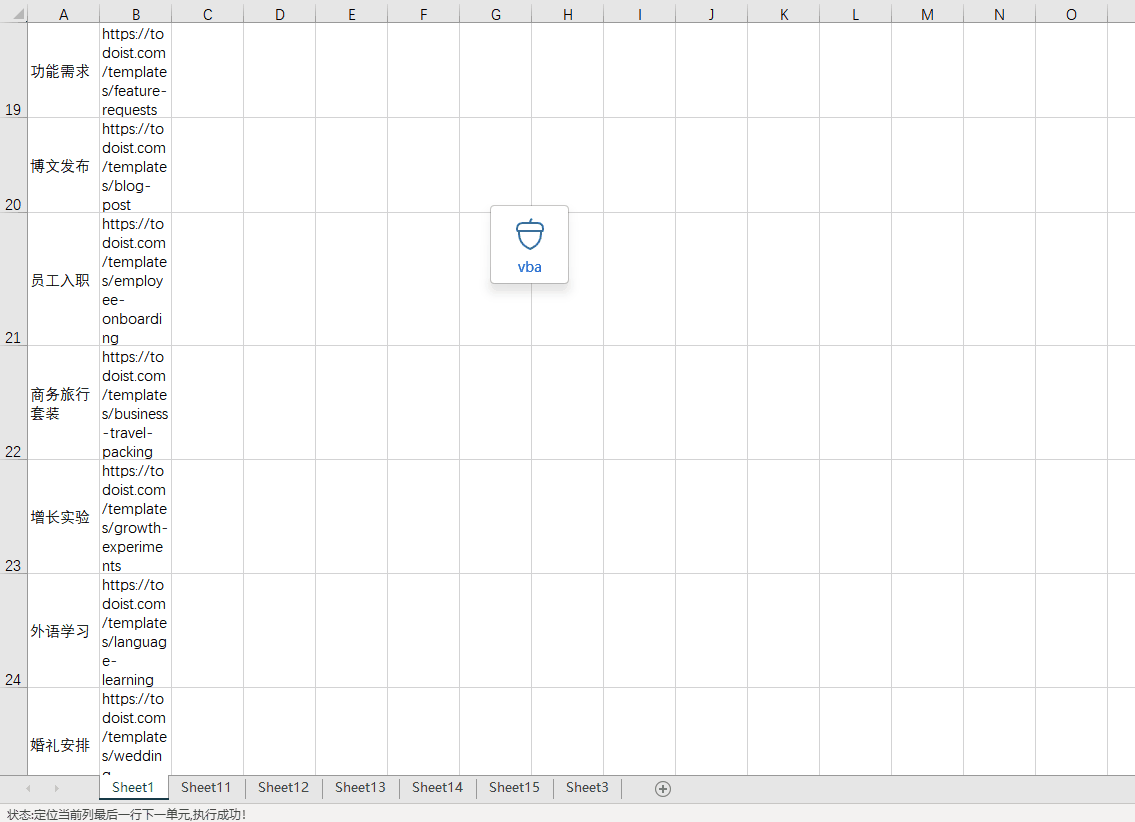
Task: Click the vba acorn icon
Action: click(x=529, y=235)
